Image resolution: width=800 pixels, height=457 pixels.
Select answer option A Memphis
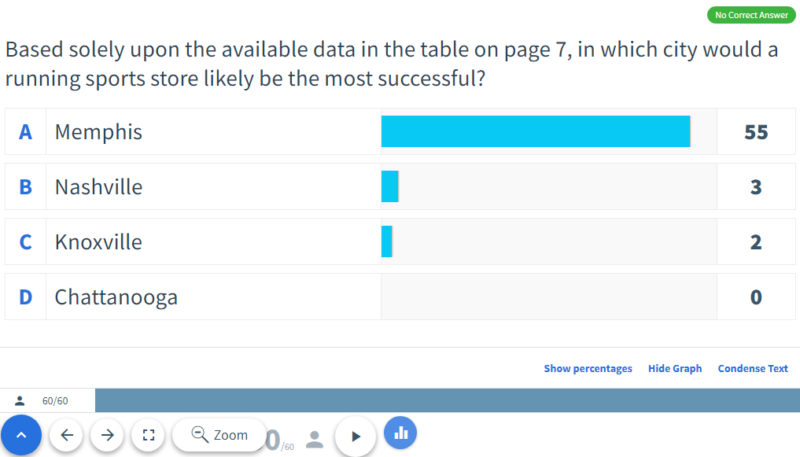tap(400, 132)
